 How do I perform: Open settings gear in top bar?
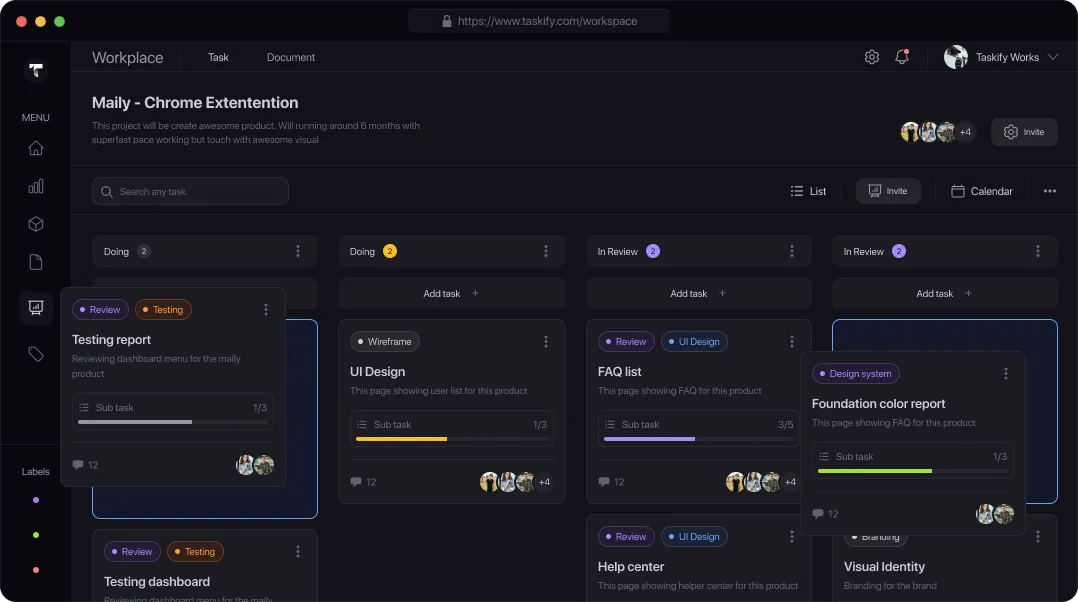pos(872,57)
